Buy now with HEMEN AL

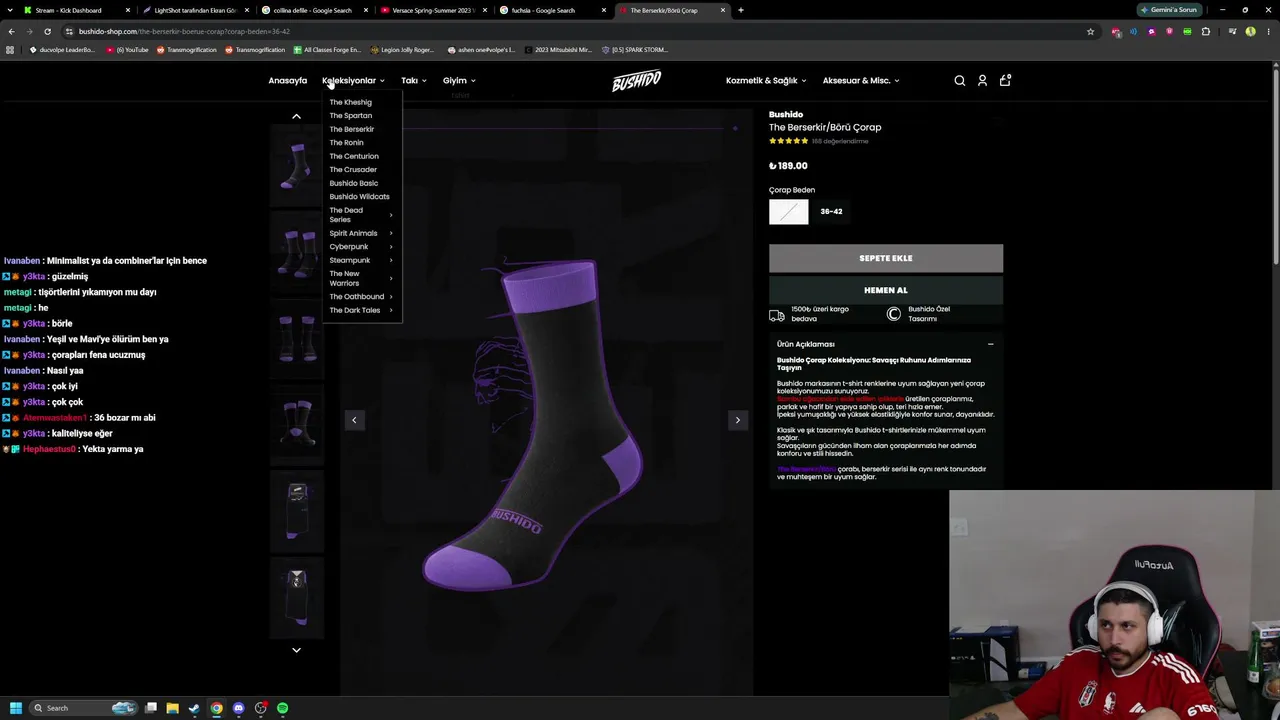tap(886, 290)
